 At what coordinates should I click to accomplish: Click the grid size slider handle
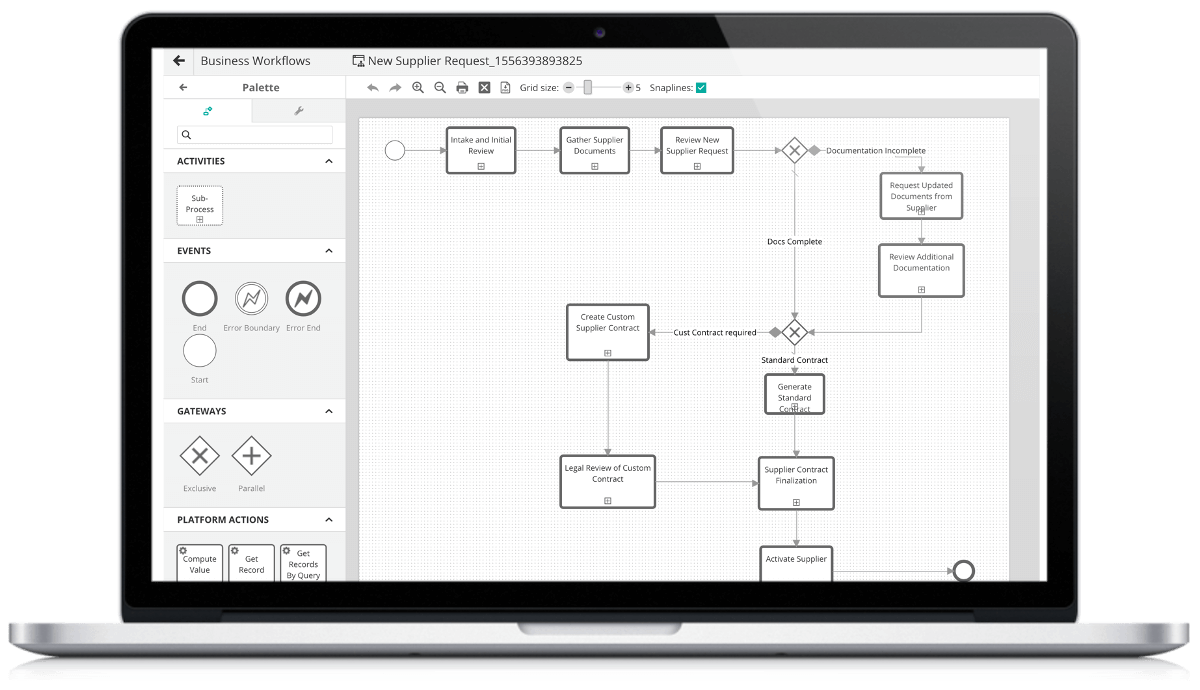[588, 88]
